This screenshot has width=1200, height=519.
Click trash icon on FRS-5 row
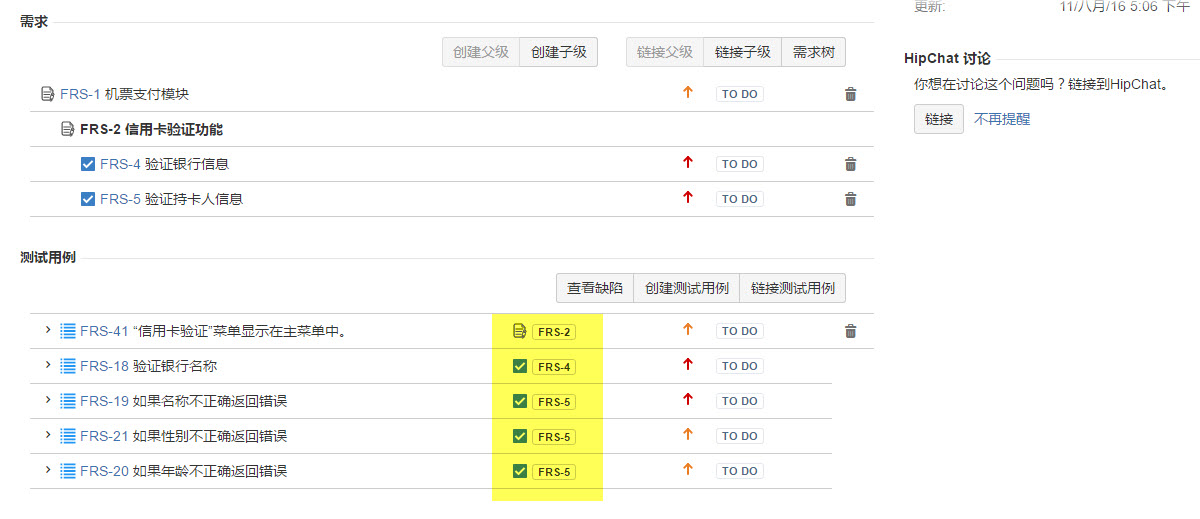click(851, 199)
